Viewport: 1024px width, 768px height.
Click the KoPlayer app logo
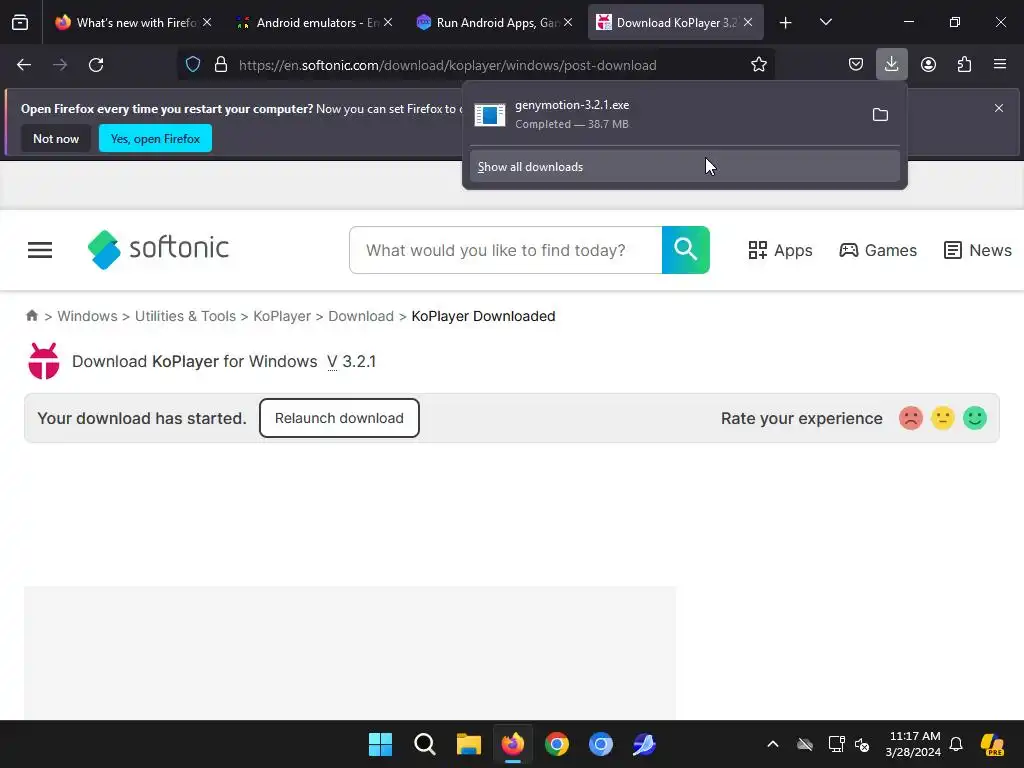pyautogui.click(x=44, y=361)
